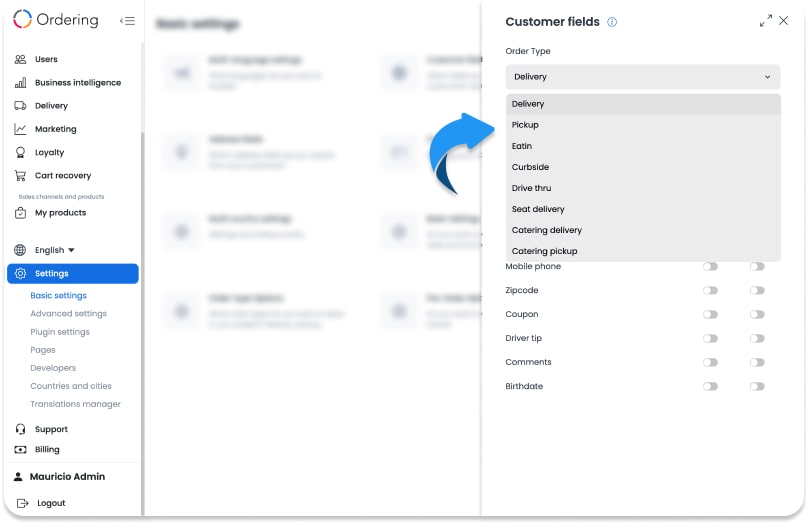Select Catering pickup option
Screen dimensions: 808x524
coord(643,251)
